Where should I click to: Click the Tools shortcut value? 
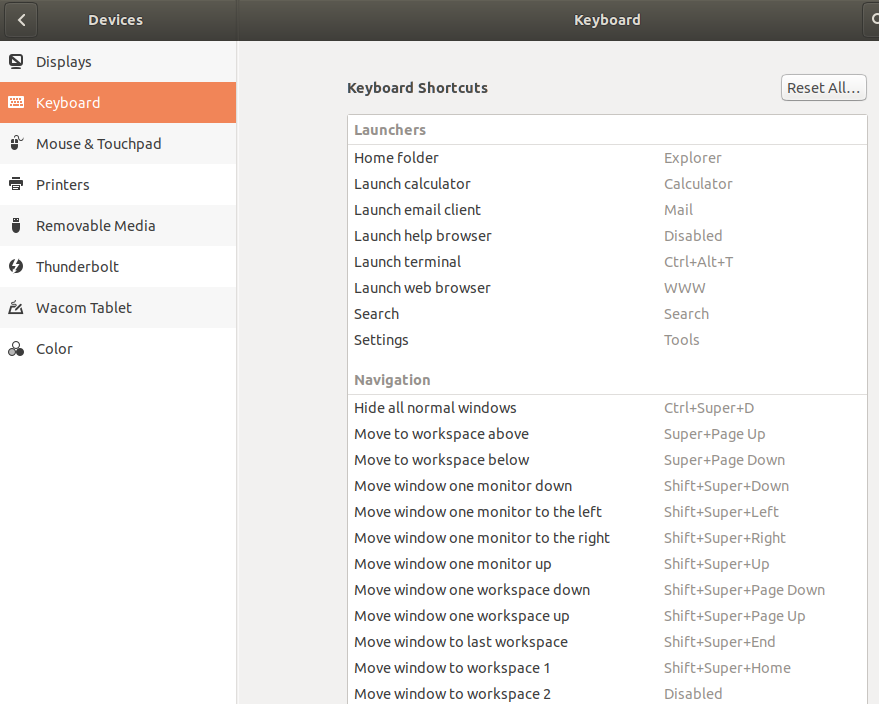click(x=682, y=340)
